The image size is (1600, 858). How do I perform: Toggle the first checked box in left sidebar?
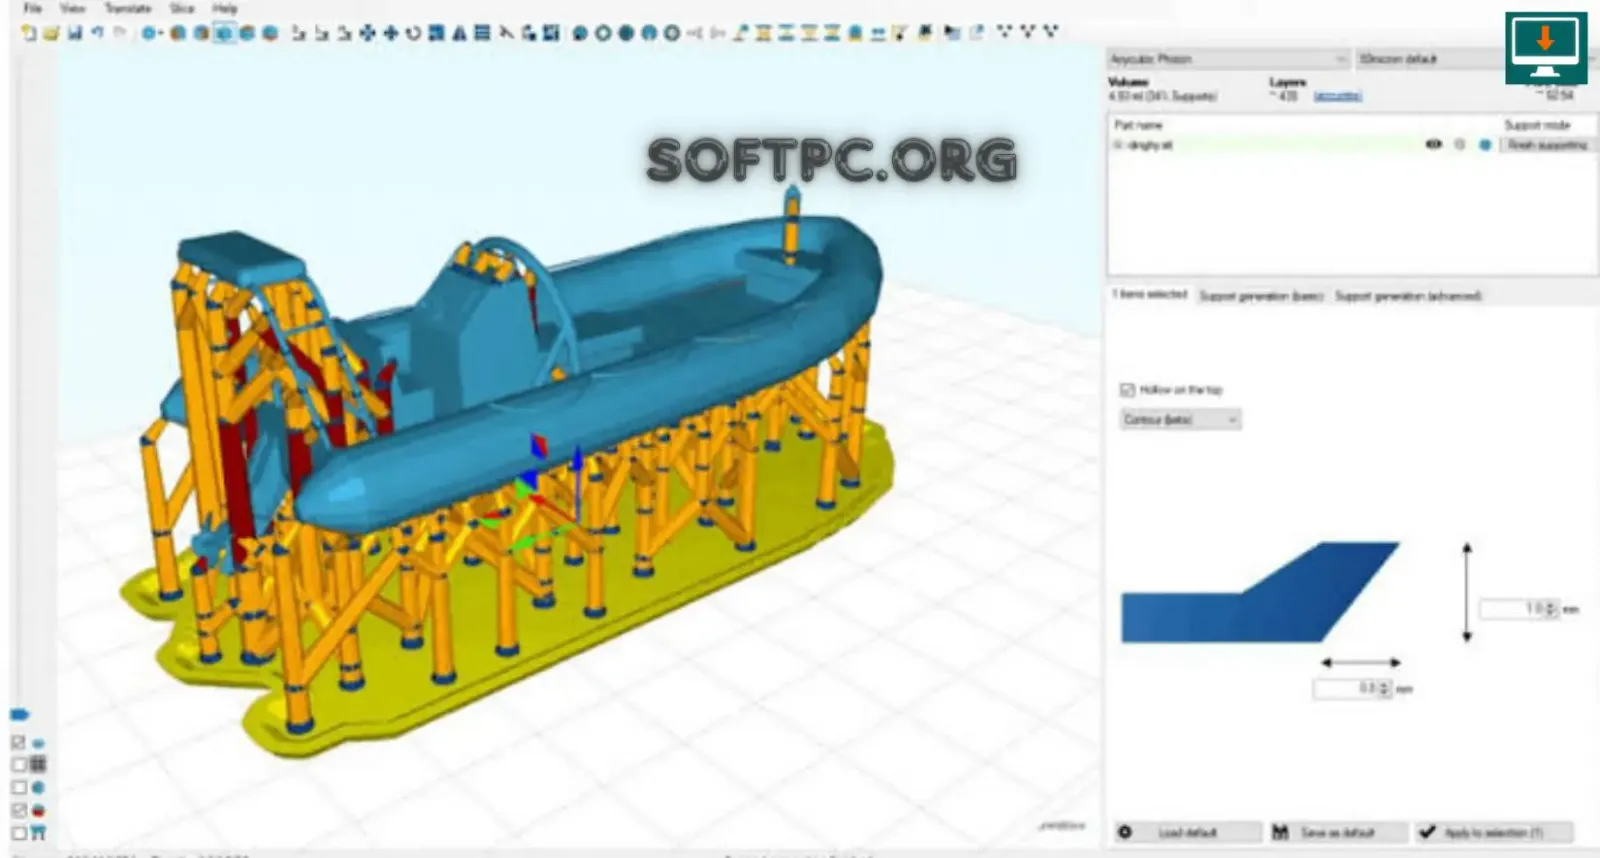point(18,743)
